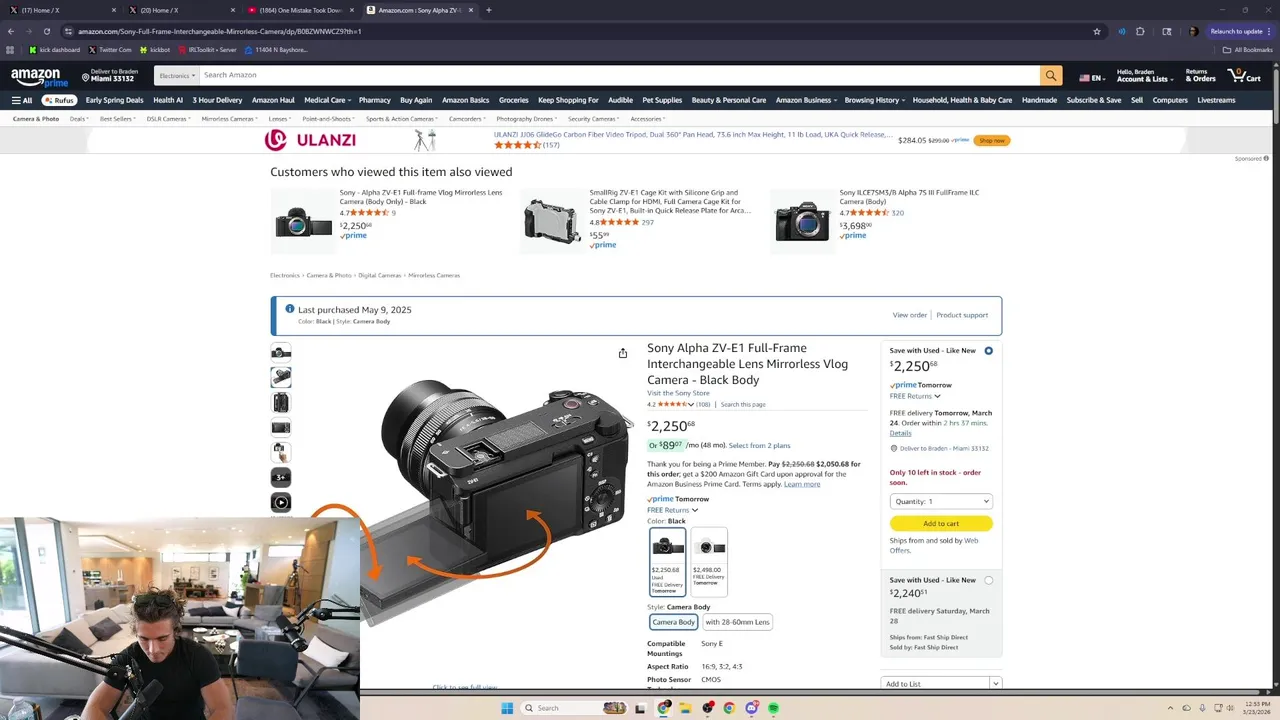Open the View order link
This screenshot has width=1280, height=720.
pos(910,315)
